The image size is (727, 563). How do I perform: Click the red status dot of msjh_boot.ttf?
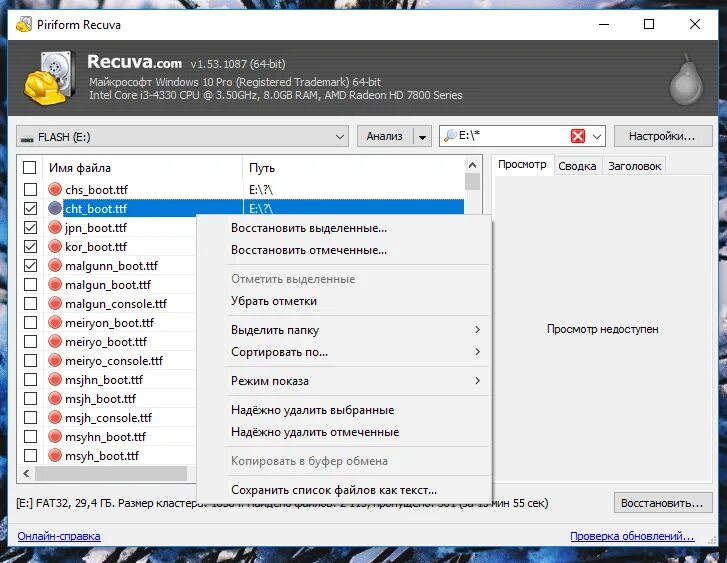point(55,398)
